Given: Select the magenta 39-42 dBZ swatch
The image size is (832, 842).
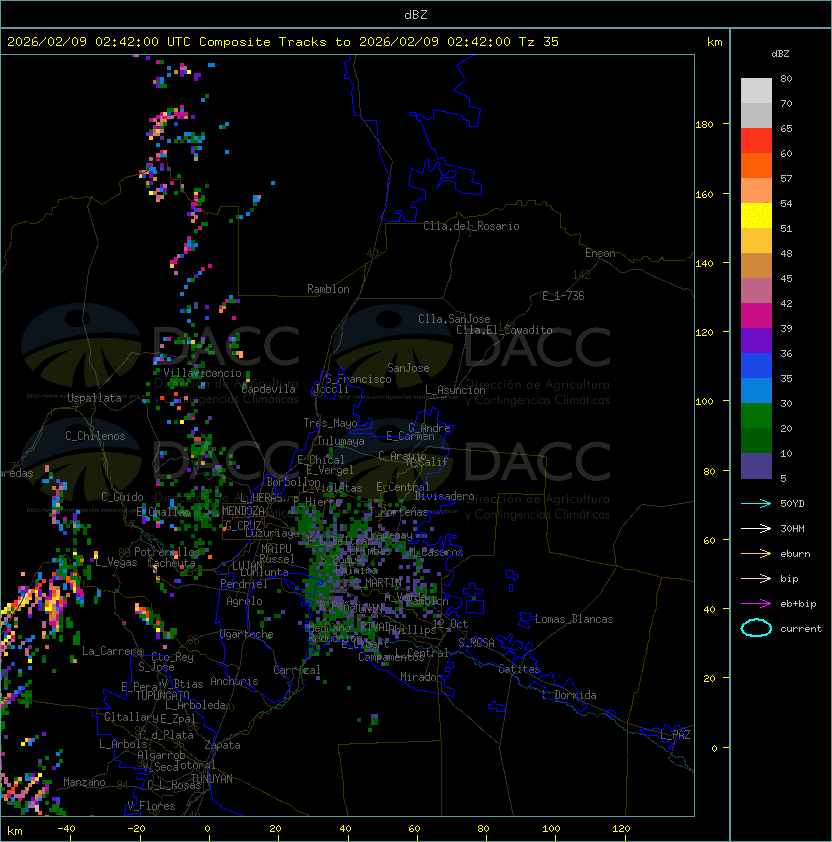Looking at the screenshot, I should pyautogui.click(x=756, y=316).
